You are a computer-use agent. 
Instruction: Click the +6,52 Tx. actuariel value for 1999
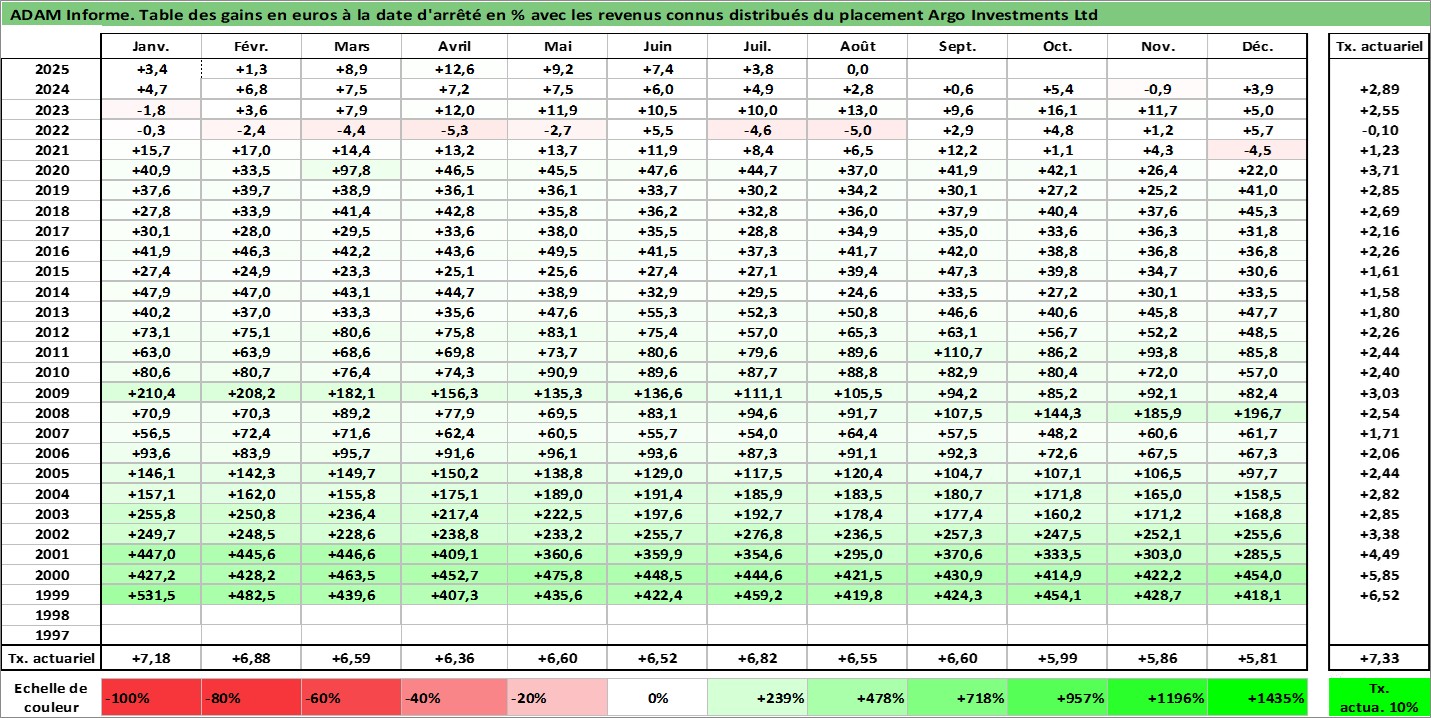1379,595
